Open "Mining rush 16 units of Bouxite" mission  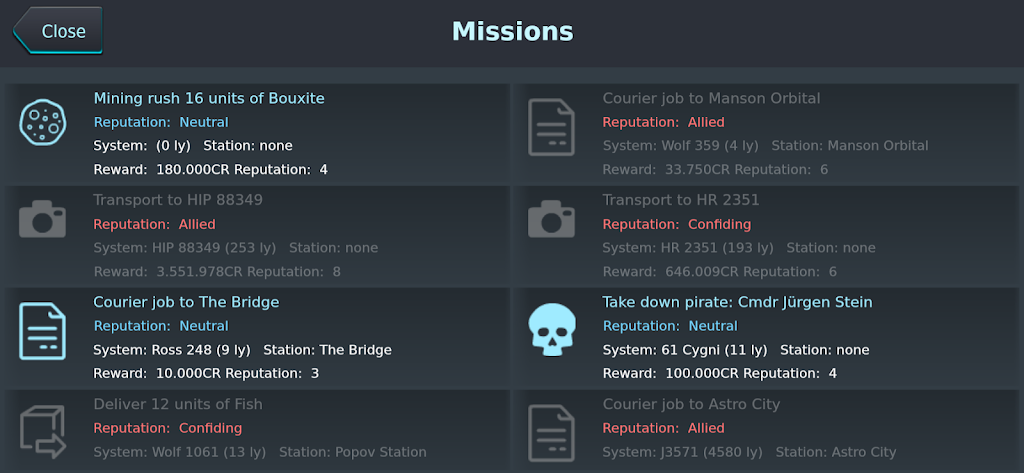(209, 98)
